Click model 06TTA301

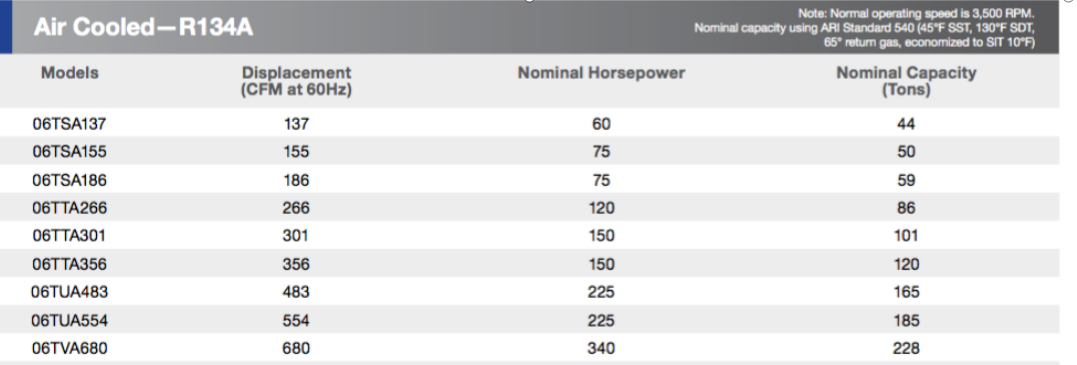[x=69, y=236]
